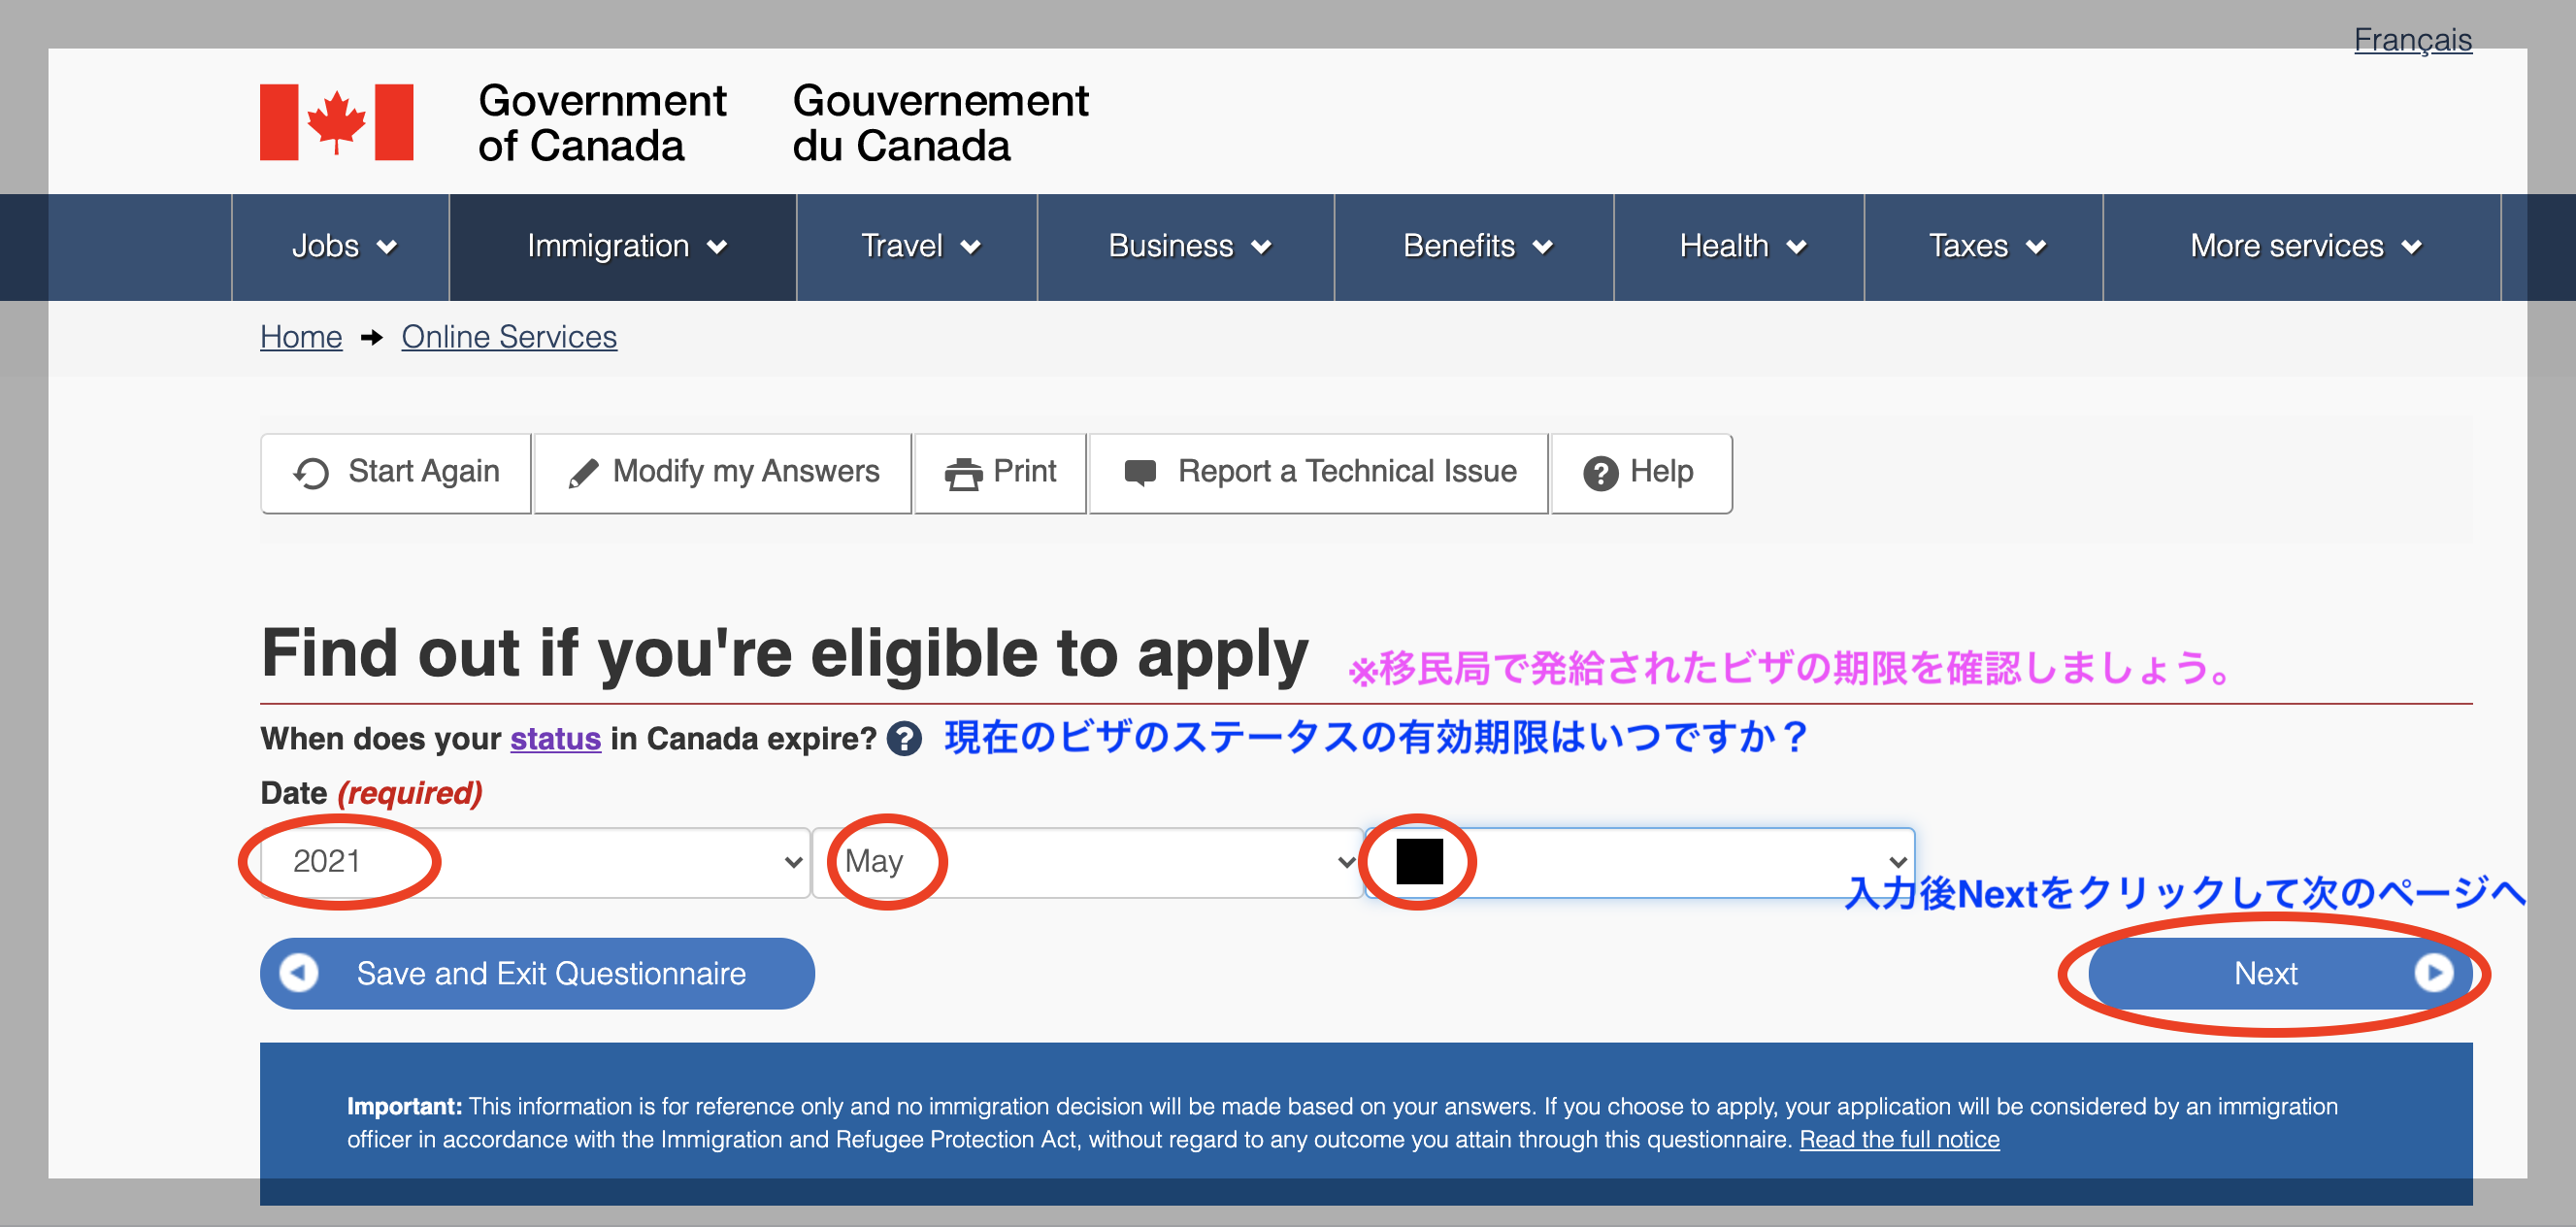The image size is (2576, 1227).
Task: Click the Start Again refresh icon
Action: [x=311, y=473]
